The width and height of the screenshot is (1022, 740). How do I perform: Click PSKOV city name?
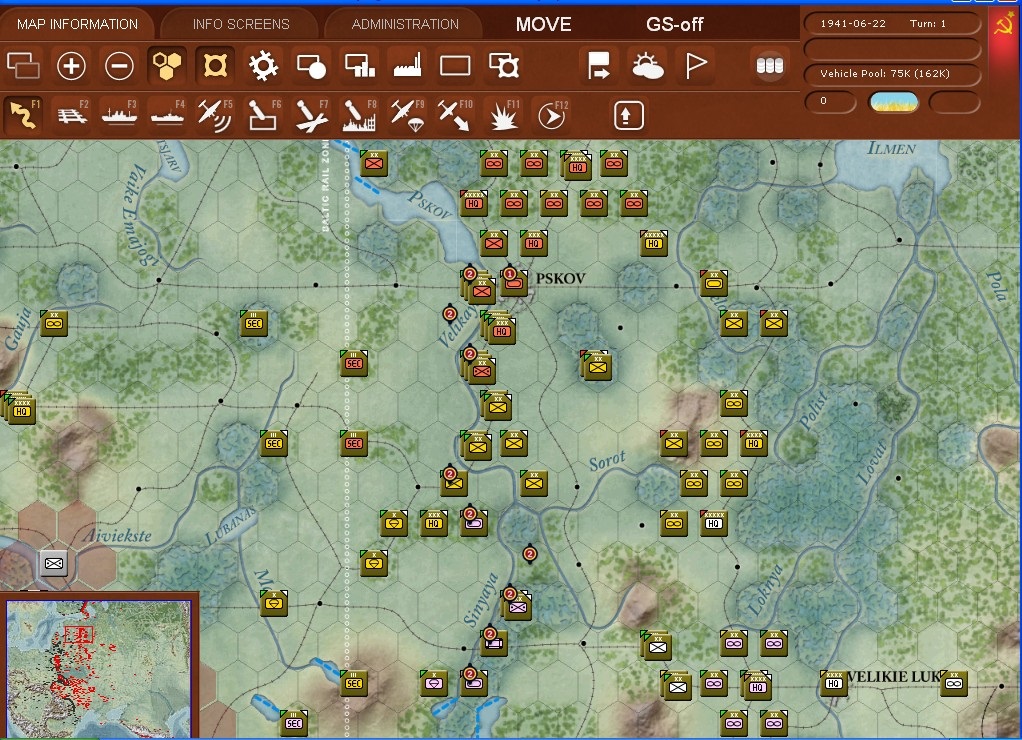[561, 278]
